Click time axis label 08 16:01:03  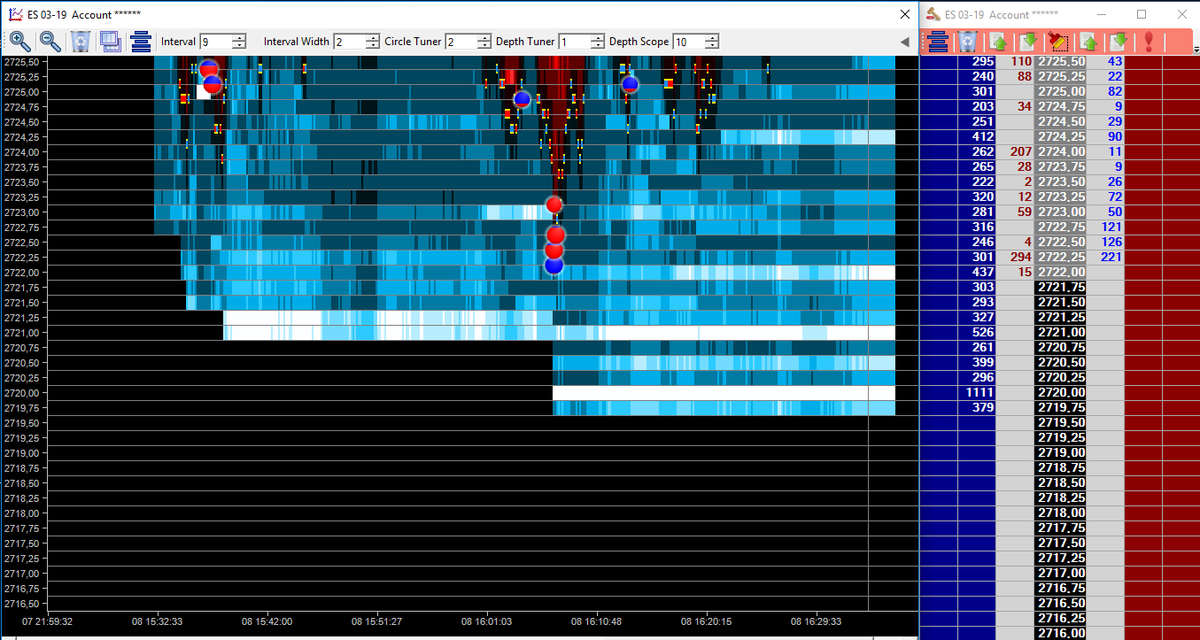pyautogui.click(x=488, y=620)
